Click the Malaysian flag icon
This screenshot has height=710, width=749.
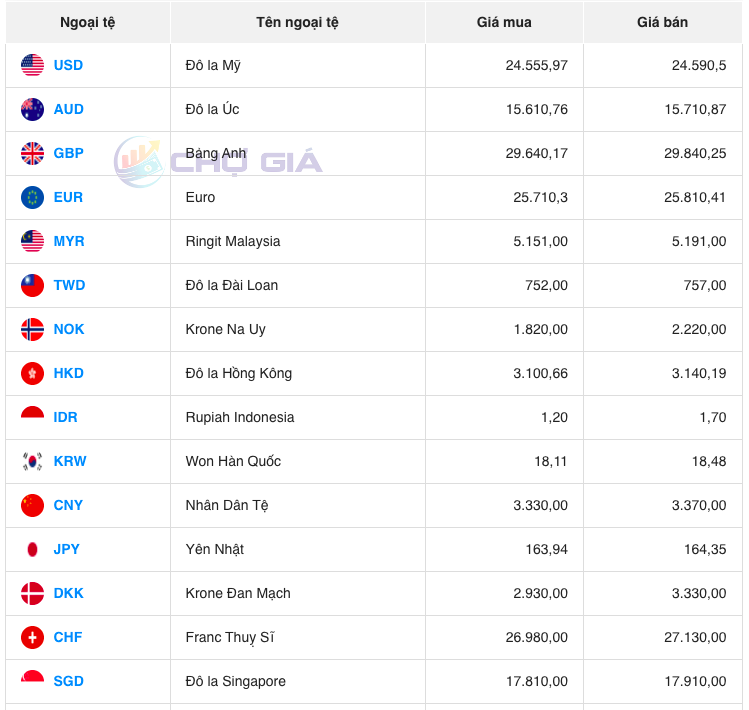pyautogui.click(x=32, y=241)
